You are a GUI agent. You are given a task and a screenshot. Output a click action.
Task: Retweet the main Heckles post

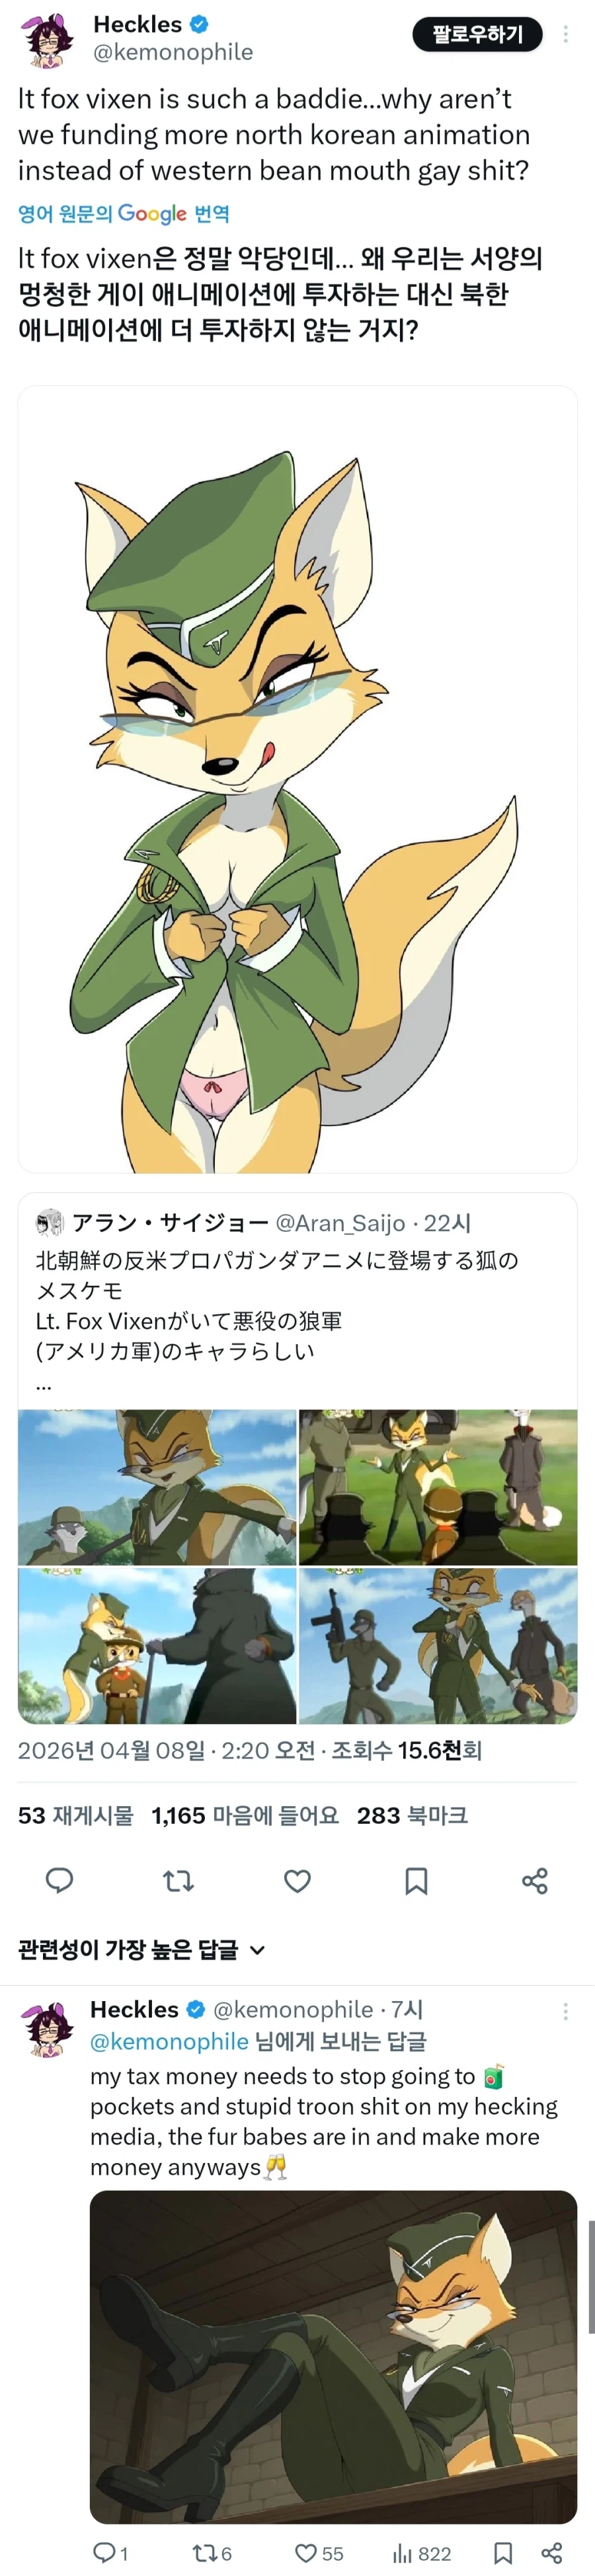[x=178, y=1881]
